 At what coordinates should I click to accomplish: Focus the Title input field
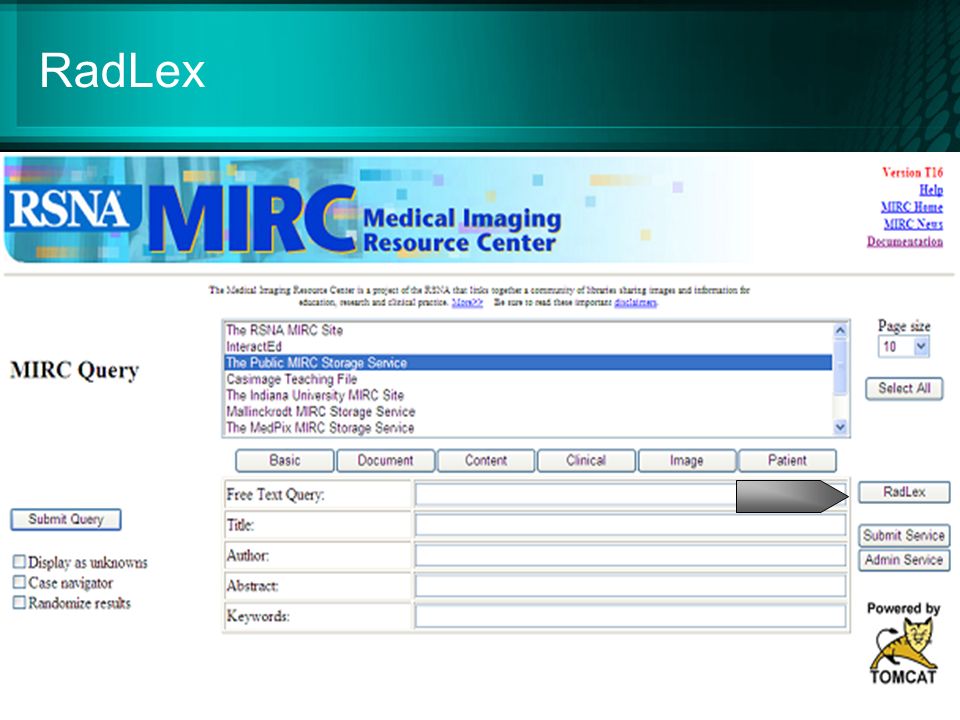point(631,525)
